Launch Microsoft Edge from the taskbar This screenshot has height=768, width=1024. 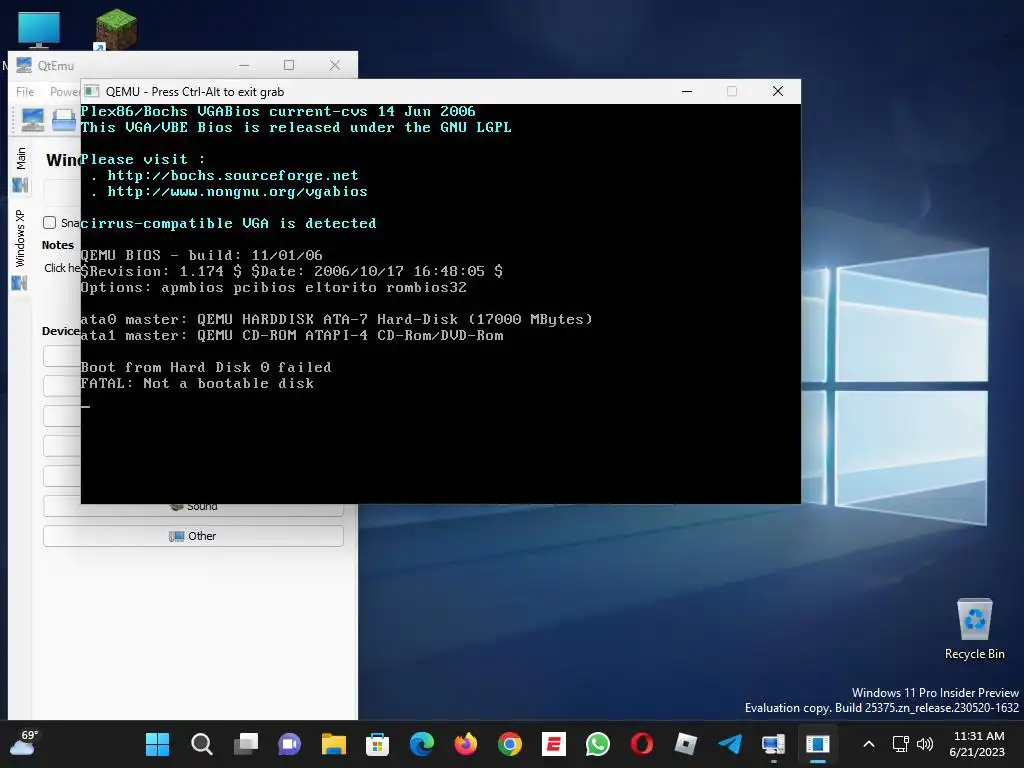[421, 744]
